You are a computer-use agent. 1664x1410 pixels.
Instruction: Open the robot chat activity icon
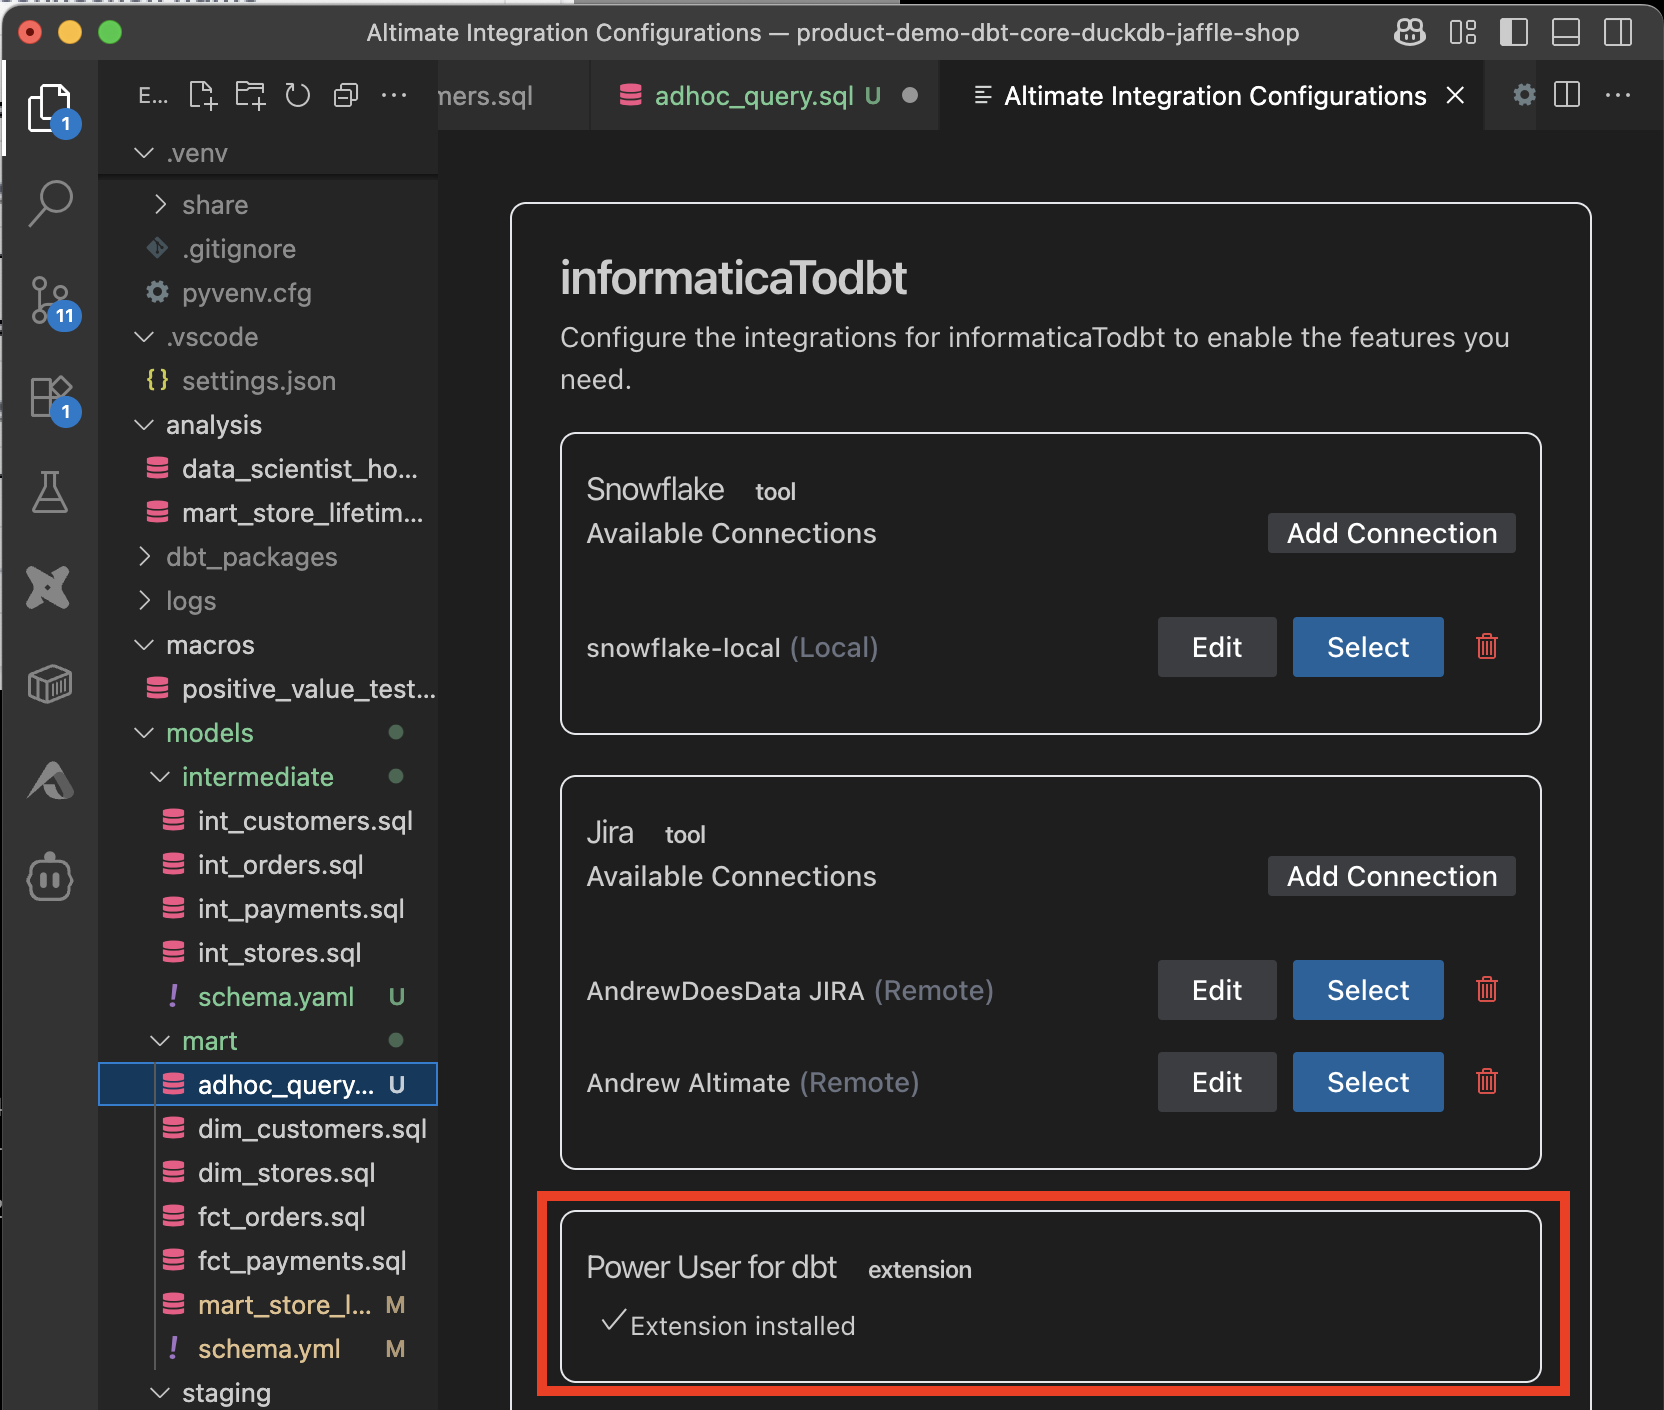coord(49,878)
